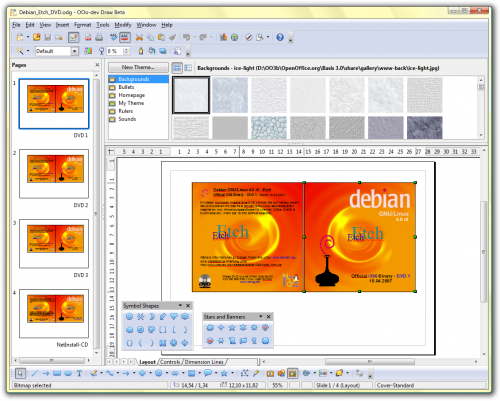Screen dimensions: 500x401
Task: Select the 5-point star shape
Action: (232, 328)
